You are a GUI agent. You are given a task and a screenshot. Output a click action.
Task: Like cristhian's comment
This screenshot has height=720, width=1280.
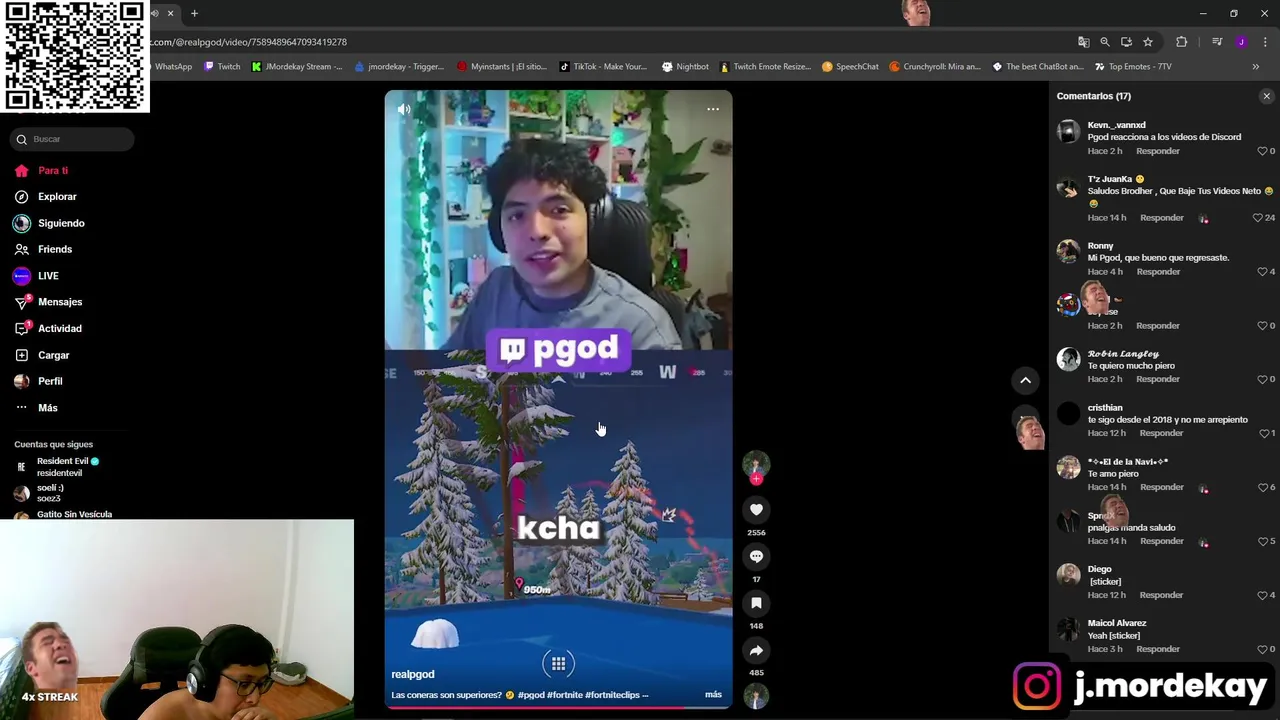point(1262,434)
